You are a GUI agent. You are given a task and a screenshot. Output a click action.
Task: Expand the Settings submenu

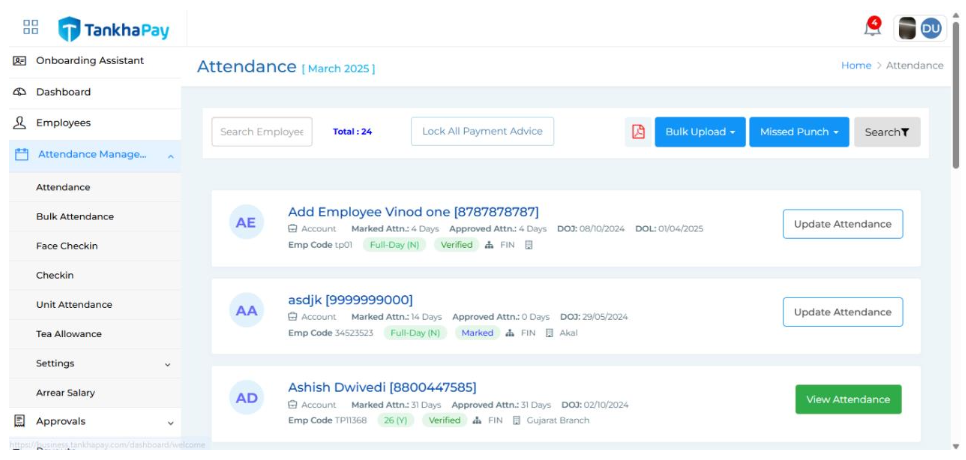coord(167,365)
